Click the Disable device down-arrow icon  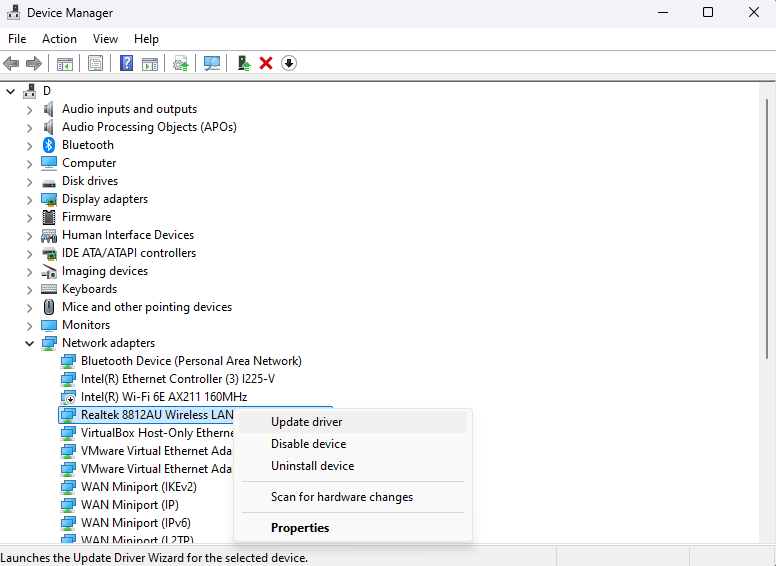tap(289, 63)
